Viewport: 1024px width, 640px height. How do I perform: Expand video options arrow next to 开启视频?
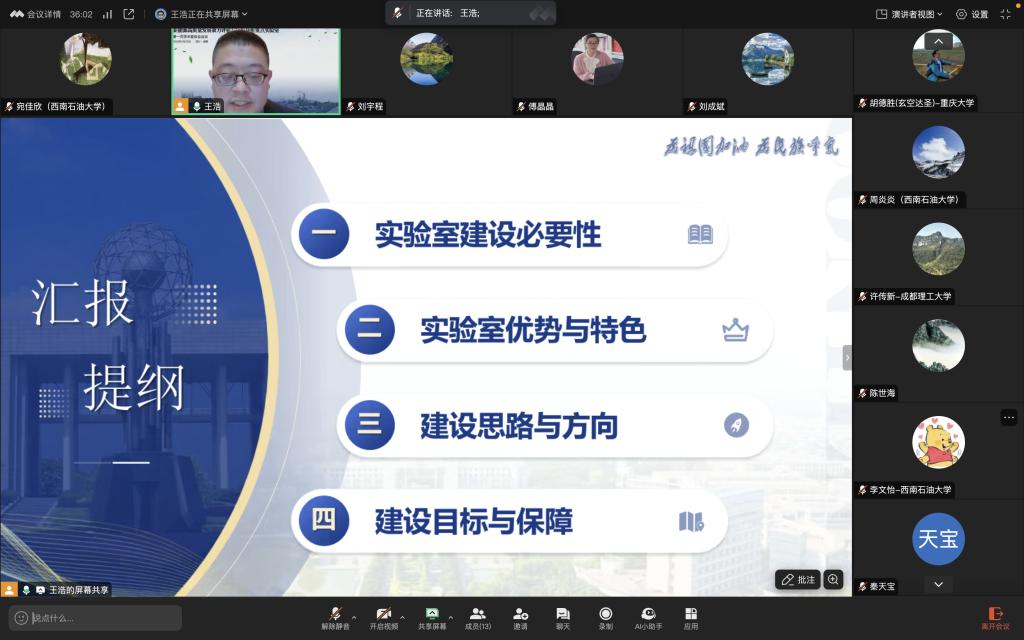point(402,616)
